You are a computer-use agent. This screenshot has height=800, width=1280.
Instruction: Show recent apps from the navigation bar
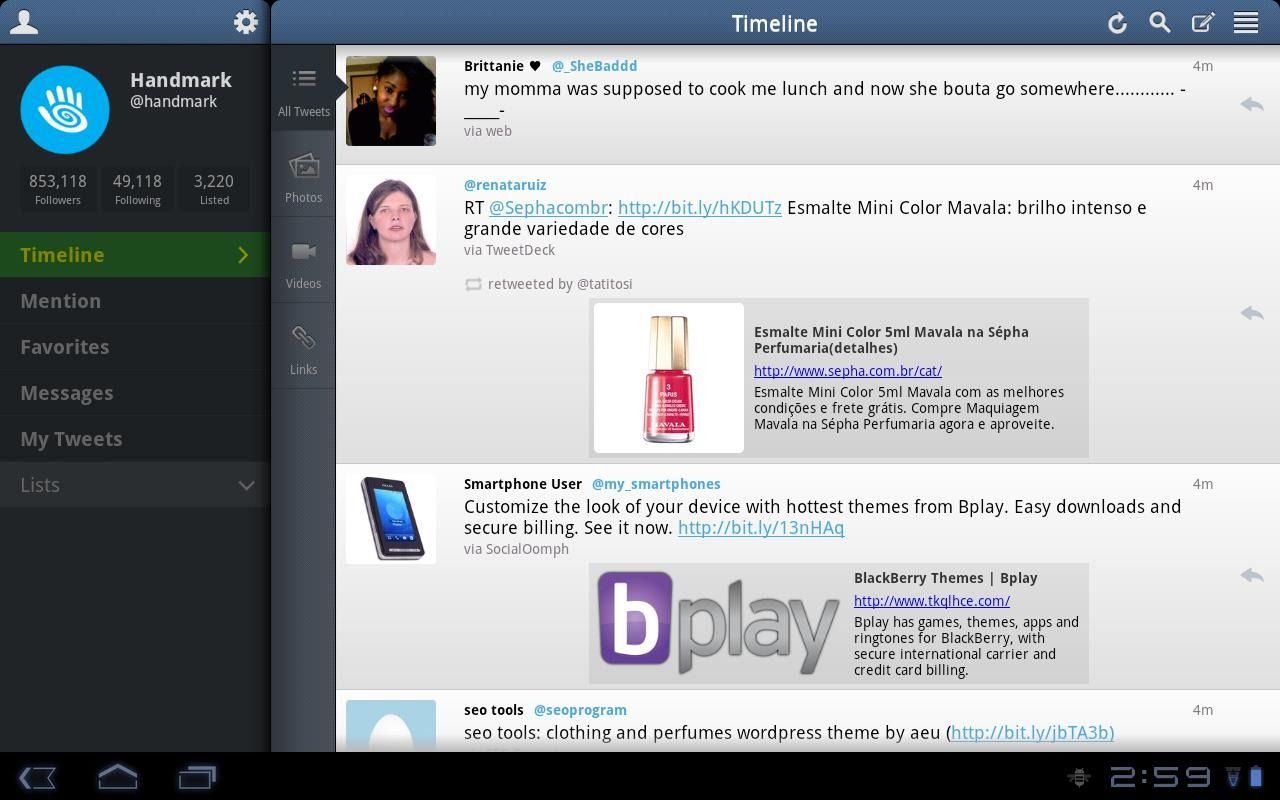tap(196, 776)
